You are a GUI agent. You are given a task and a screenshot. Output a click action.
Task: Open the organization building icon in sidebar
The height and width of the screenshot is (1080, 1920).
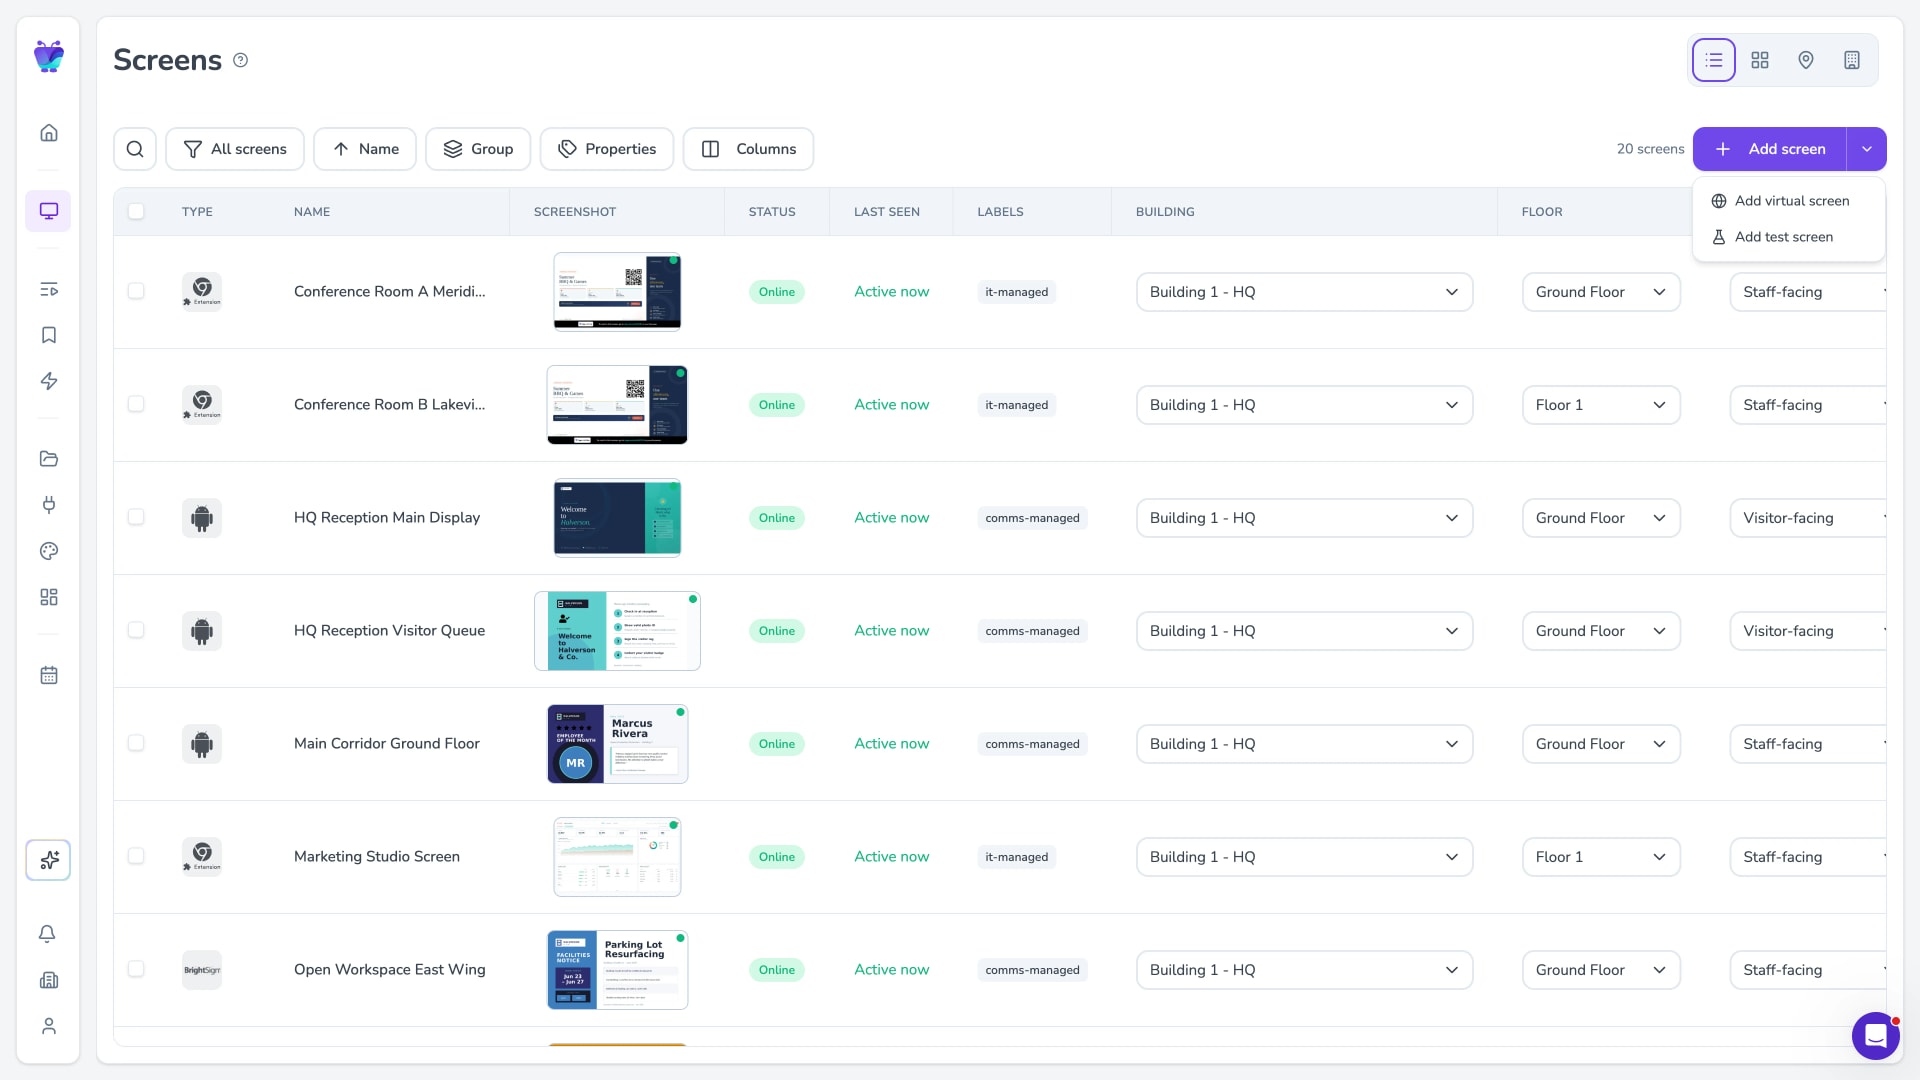pos(48,980)
